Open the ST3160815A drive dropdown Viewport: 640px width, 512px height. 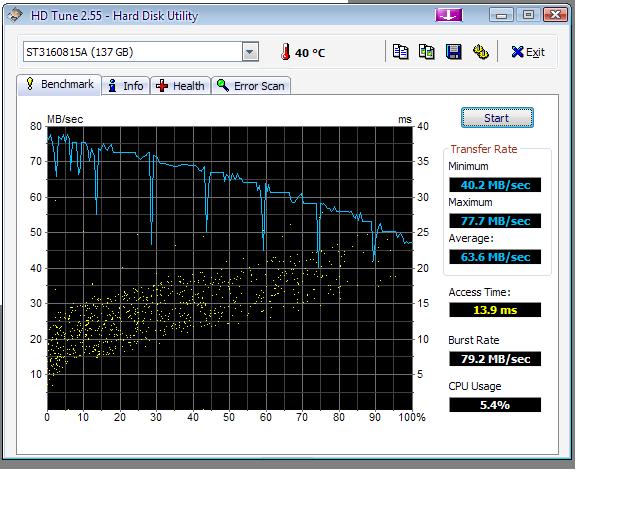coord(250,52)
